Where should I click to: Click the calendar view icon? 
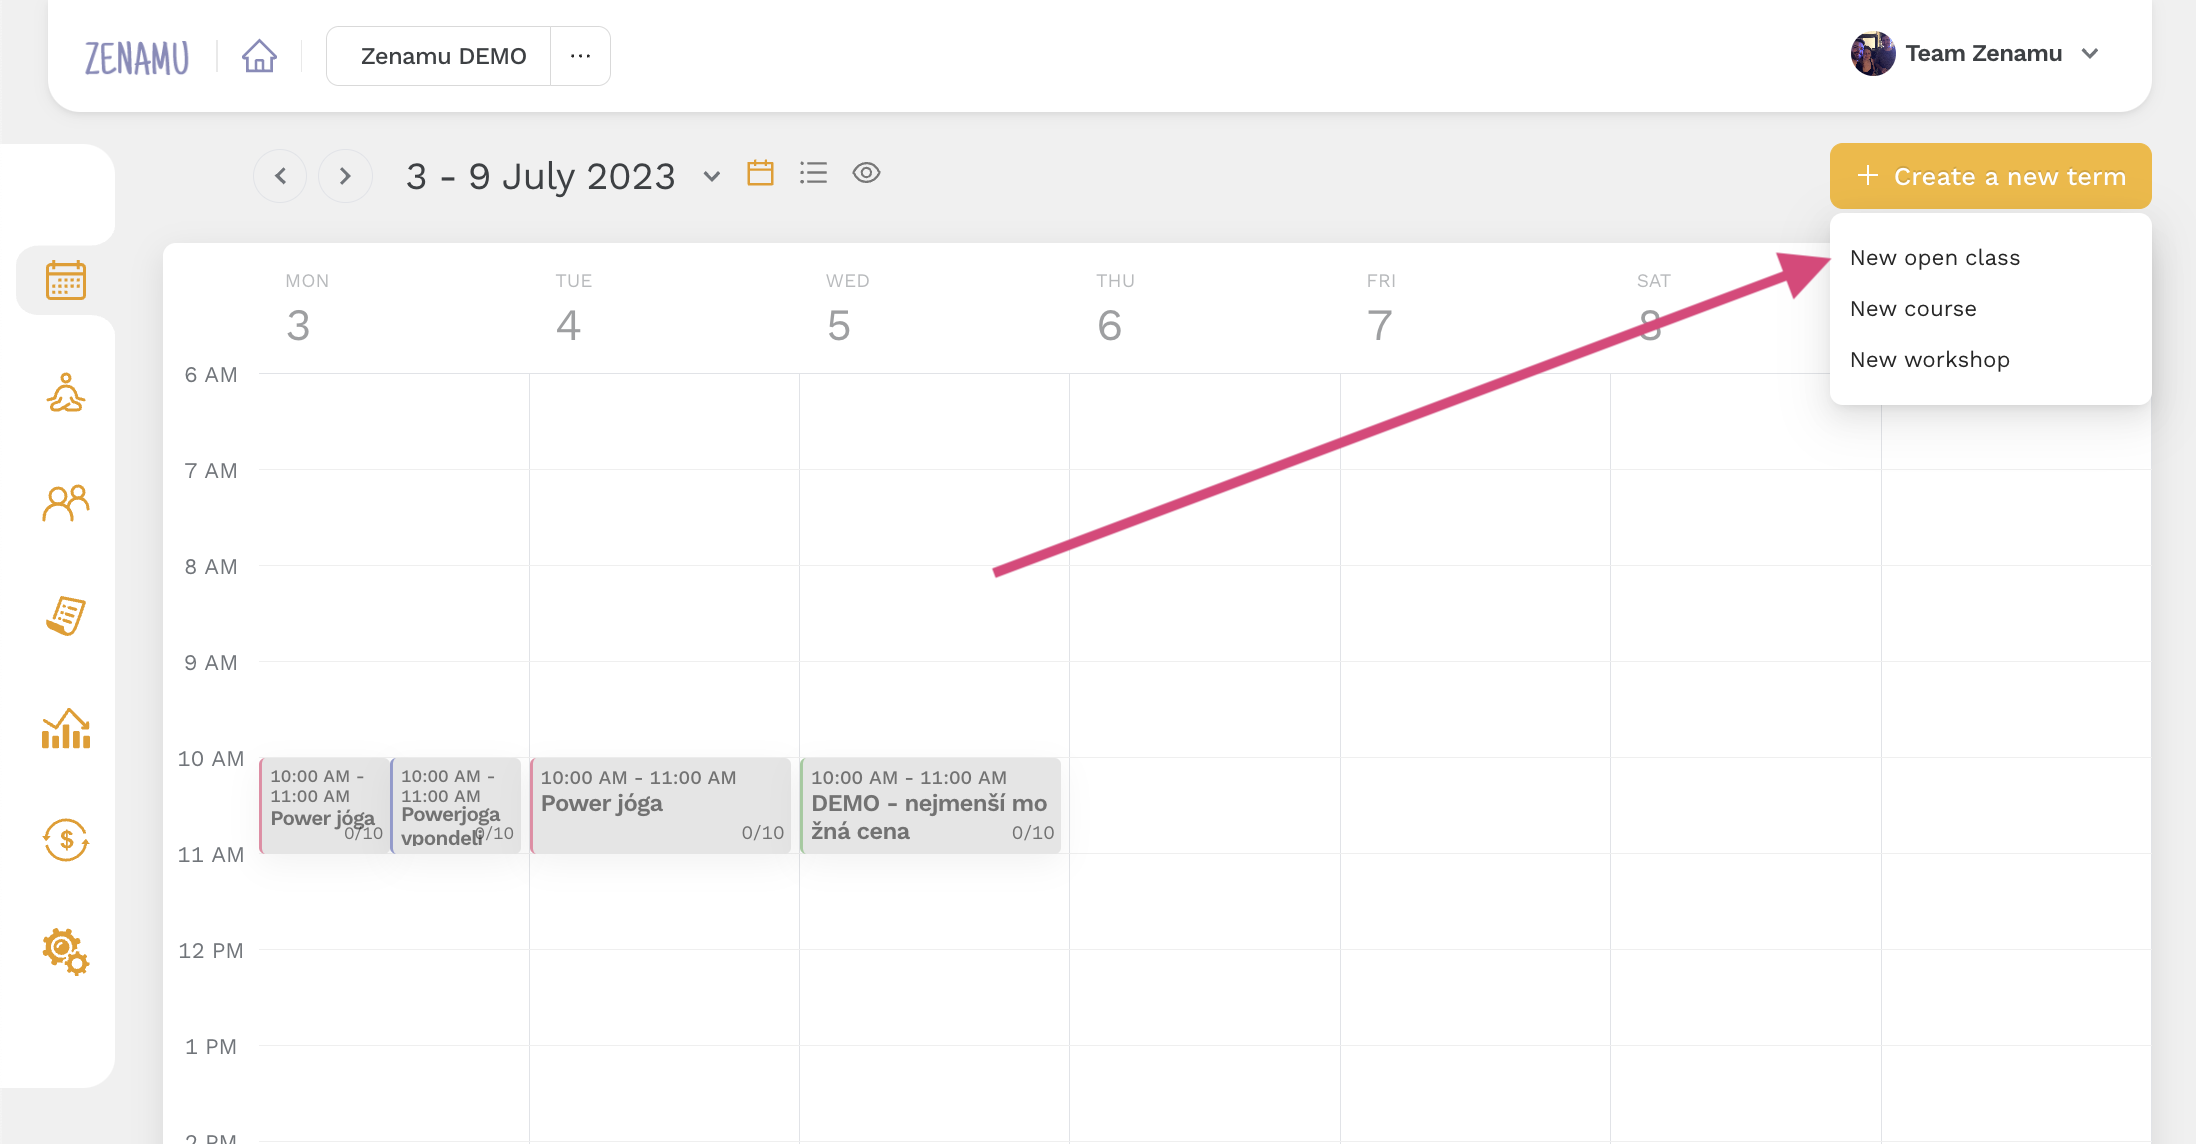pos(760,174)
